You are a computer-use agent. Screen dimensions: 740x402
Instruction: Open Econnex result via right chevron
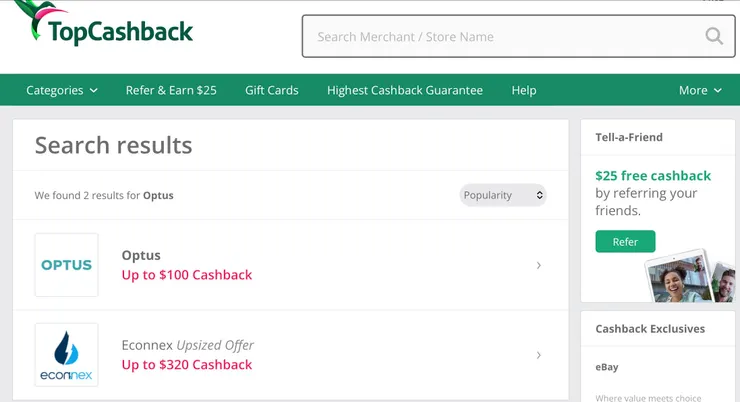coord(539,355)
